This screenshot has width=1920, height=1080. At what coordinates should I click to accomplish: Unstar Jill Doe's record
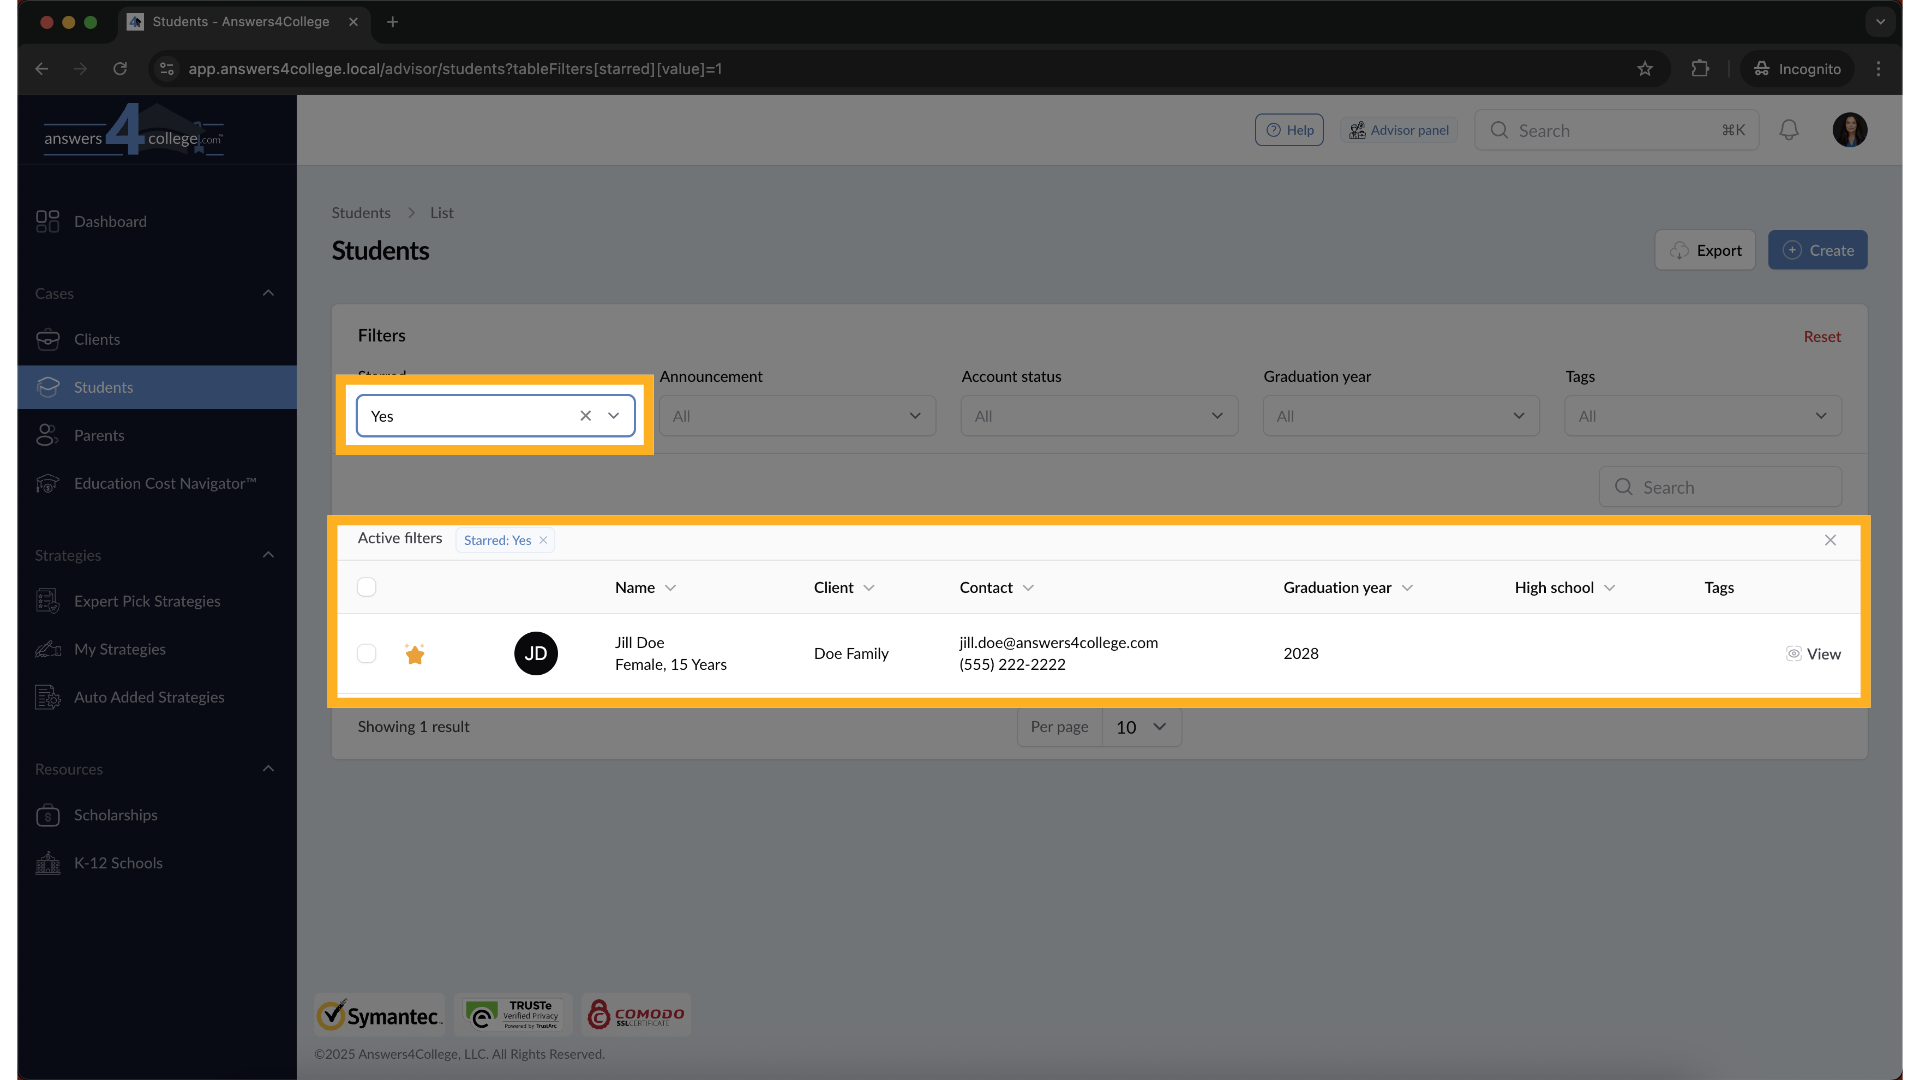point(415,654)
